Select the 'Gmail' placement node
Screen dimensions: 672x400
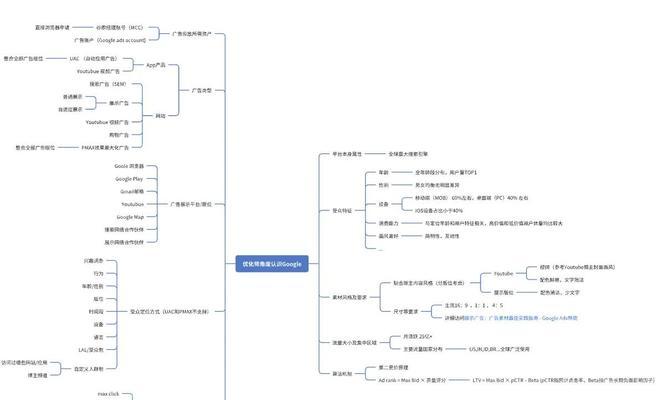132,192
